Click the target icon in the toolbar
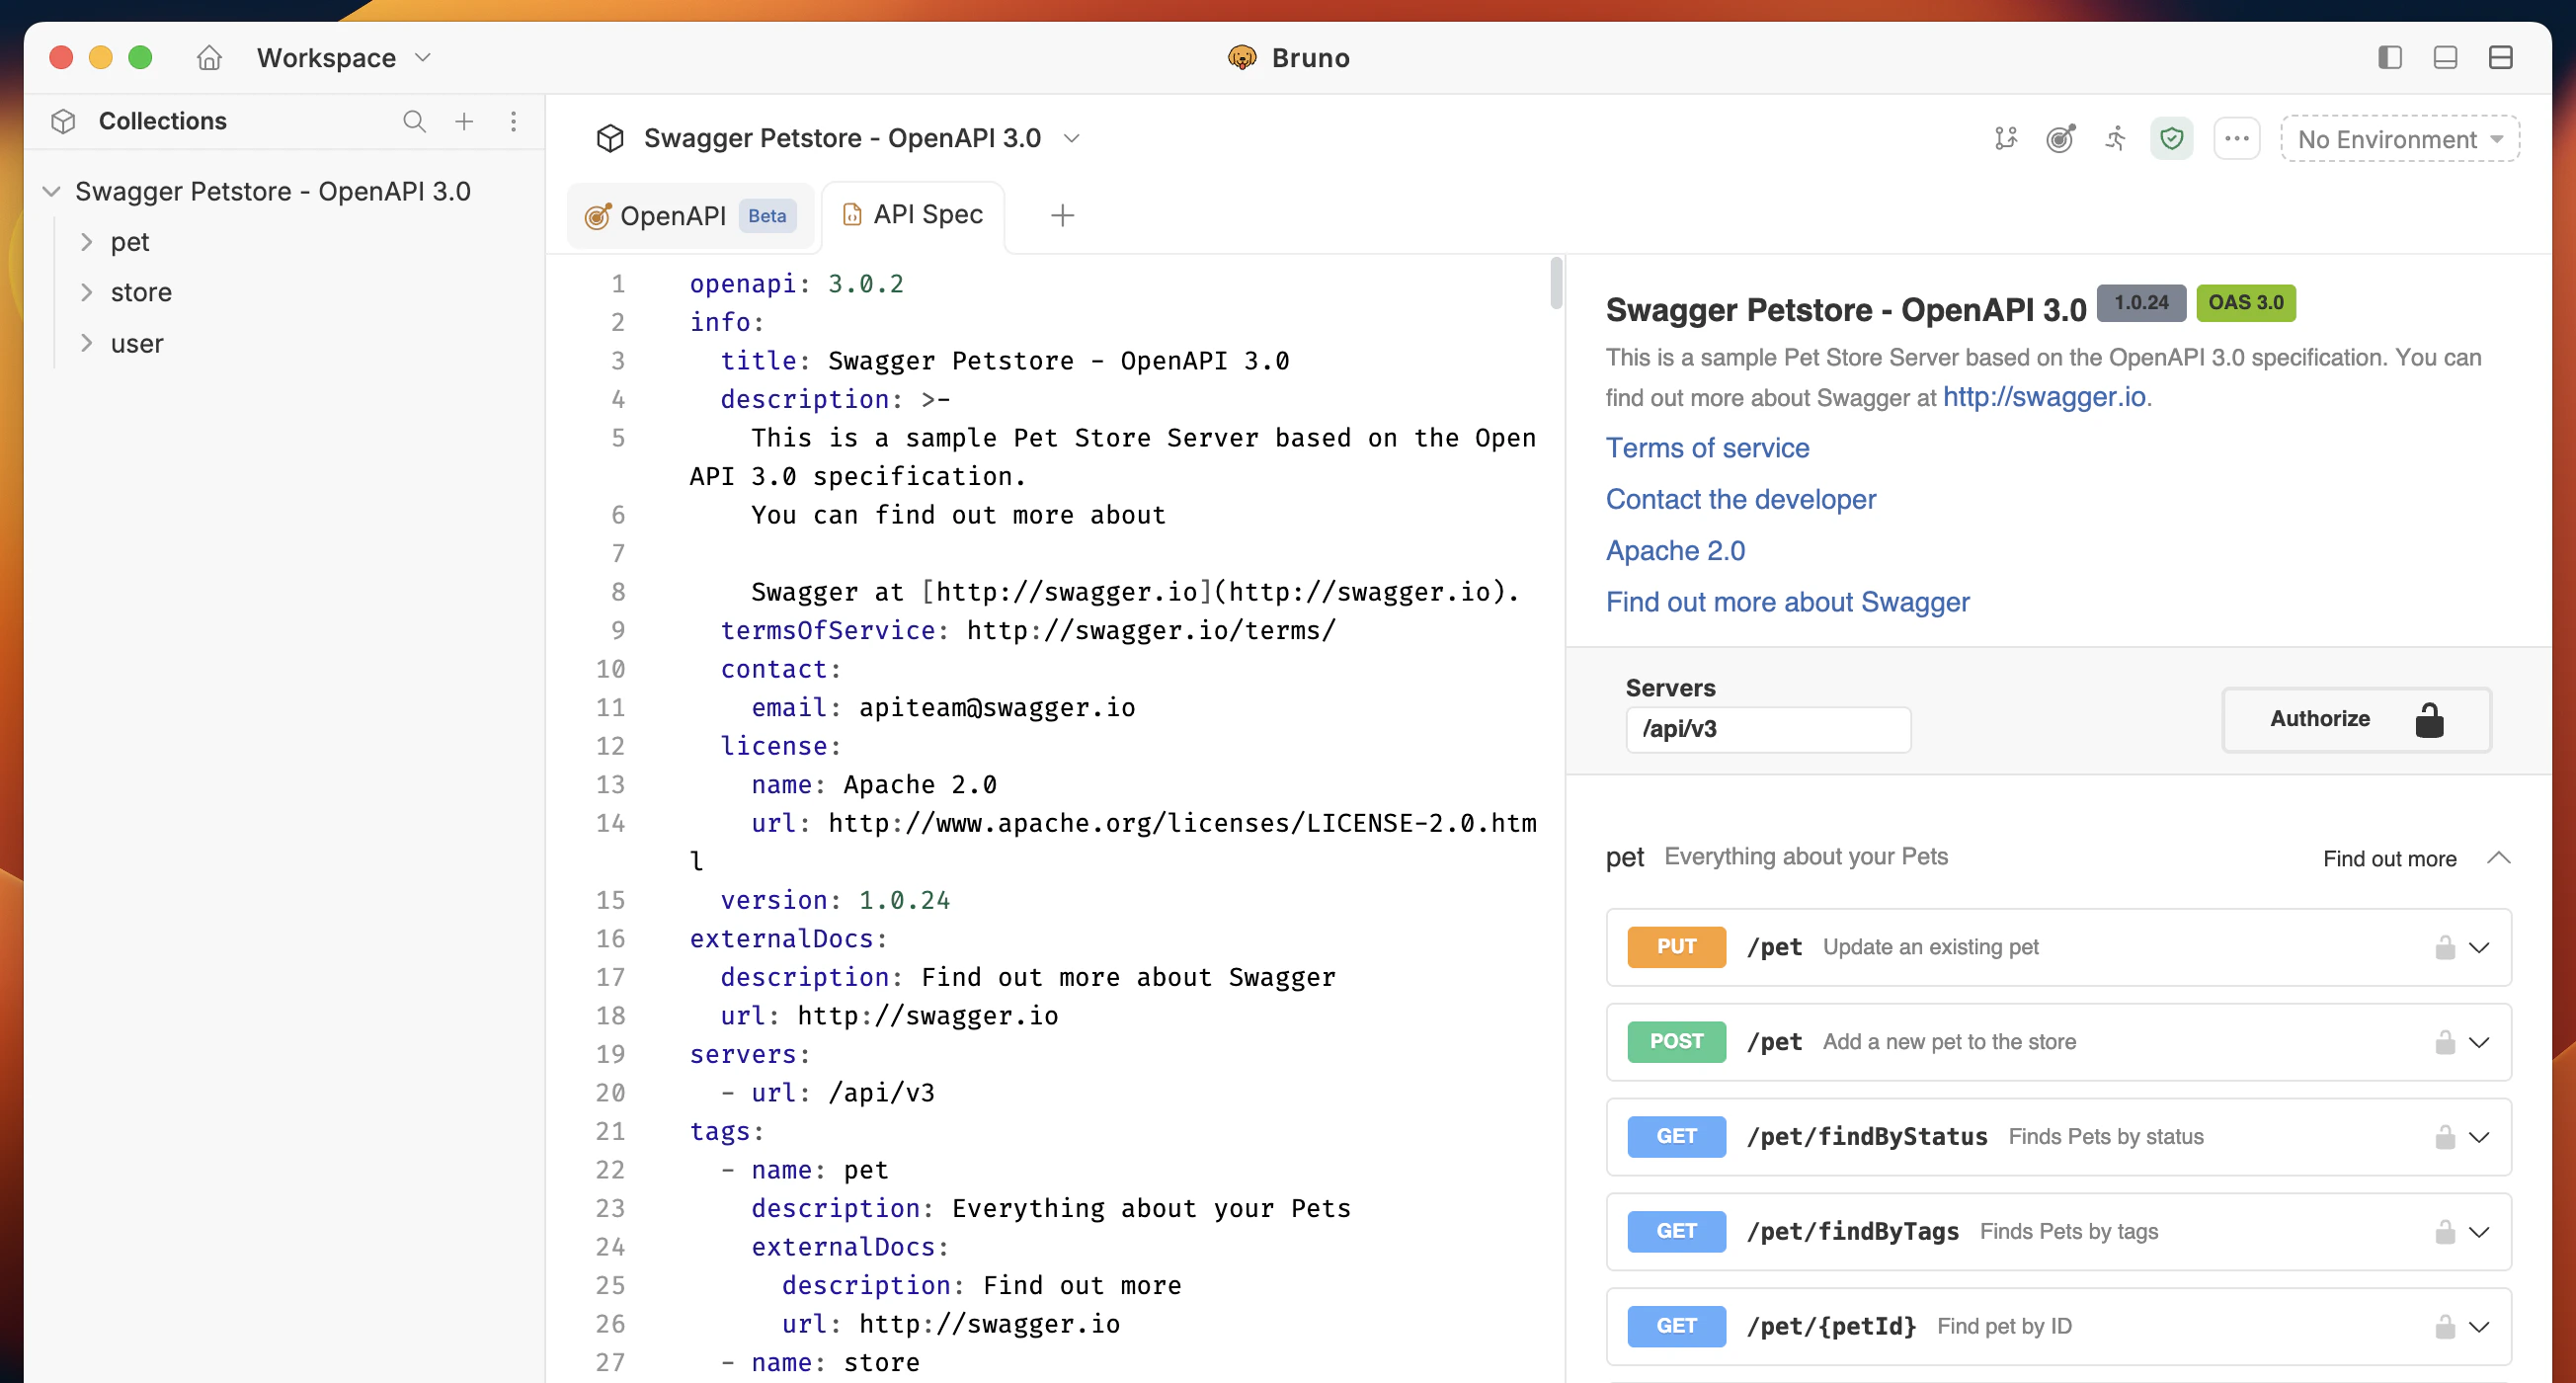Viewport: 2576px width, 1383px height. click(2061, 138)
